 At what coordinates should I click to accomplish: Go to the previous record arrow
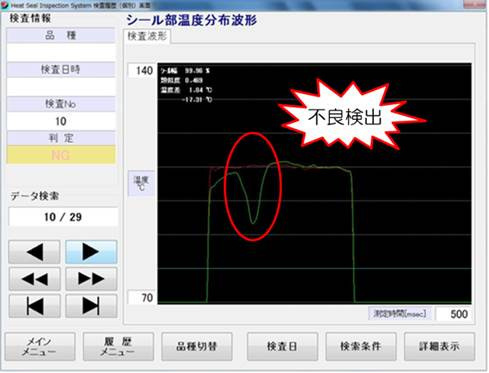coord(34,252)
